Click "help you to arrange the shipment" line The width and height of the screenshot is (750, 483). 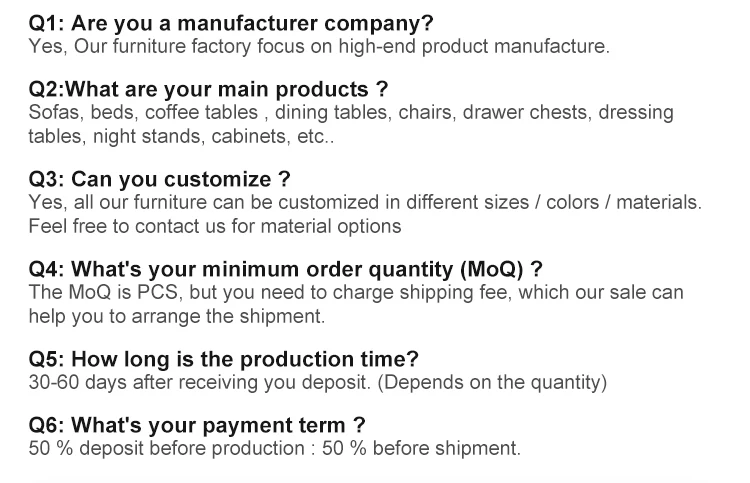(177, 316)
